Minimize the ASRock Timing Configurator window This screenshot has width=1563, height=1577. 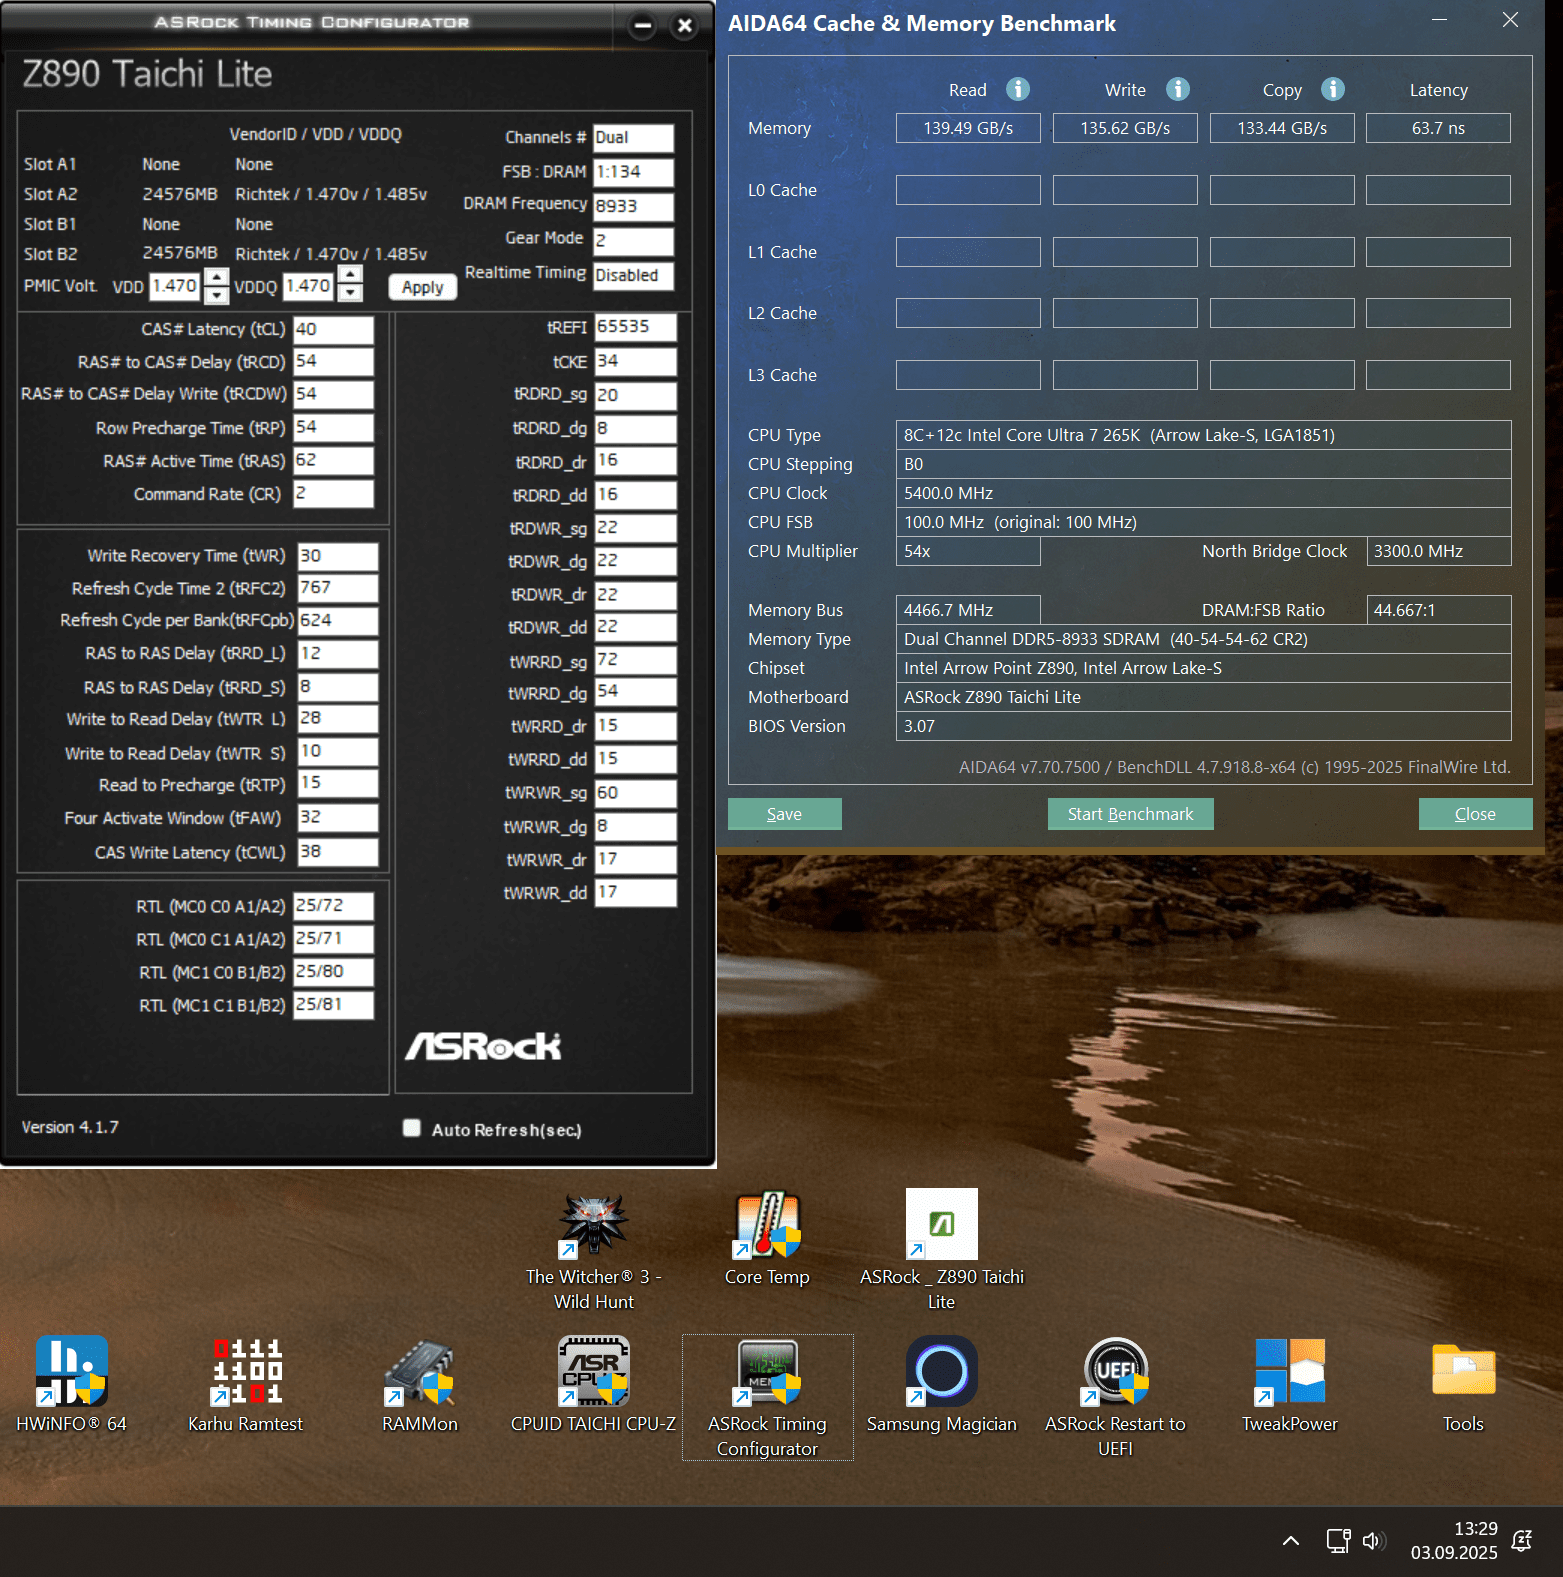643,26
